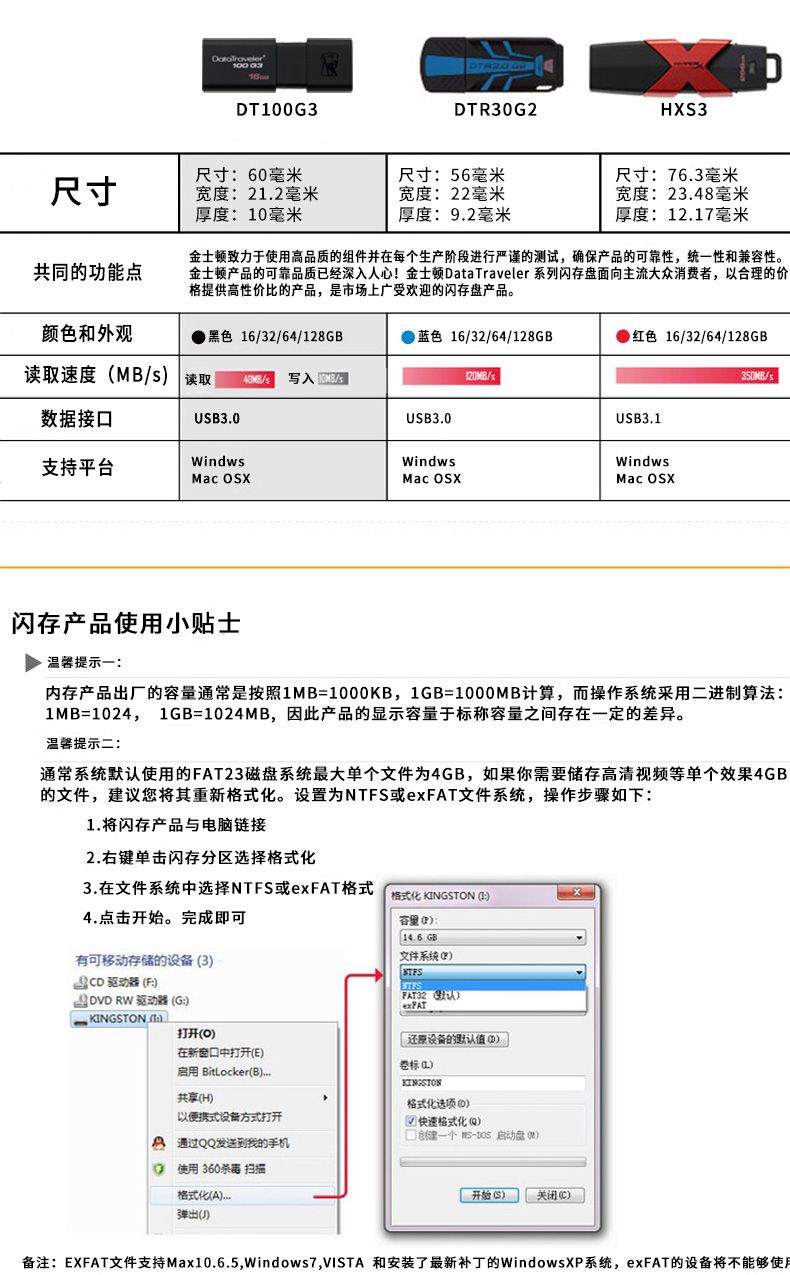Pick FAT32 (默认) in the file system list
The image size is (790, 1275).
(x=492, y=995)
